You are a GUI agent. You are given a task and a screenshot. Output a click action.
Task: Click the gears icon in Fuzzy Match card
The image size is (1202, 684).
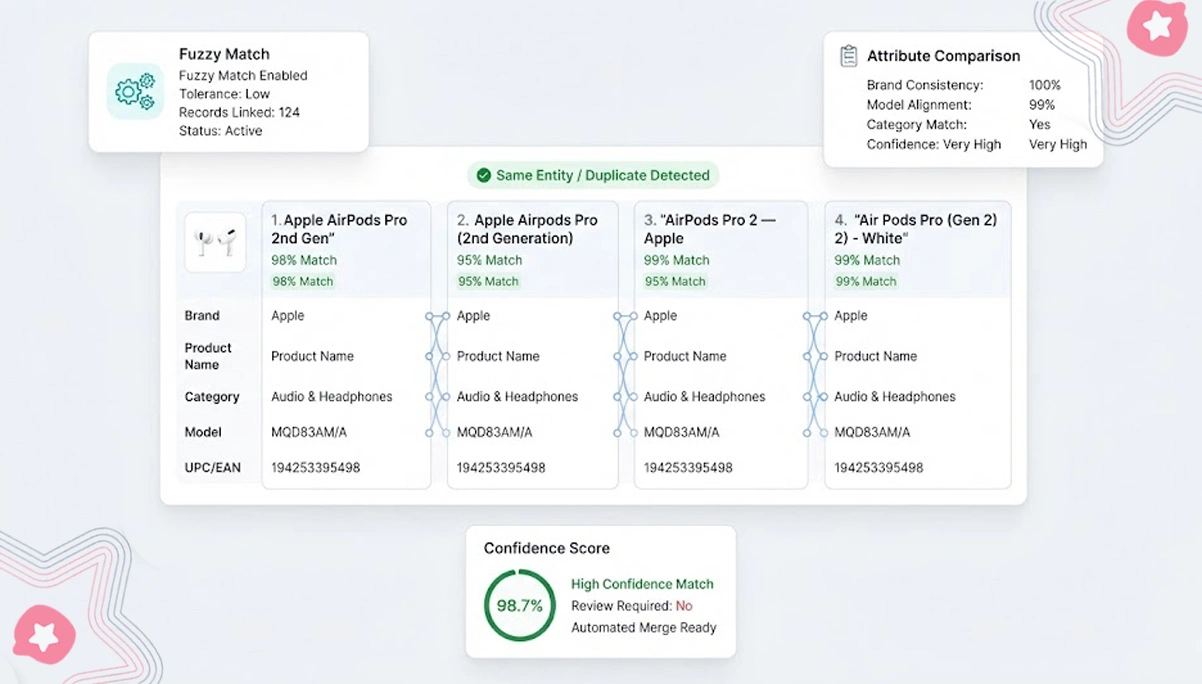[x=135, y=91]
